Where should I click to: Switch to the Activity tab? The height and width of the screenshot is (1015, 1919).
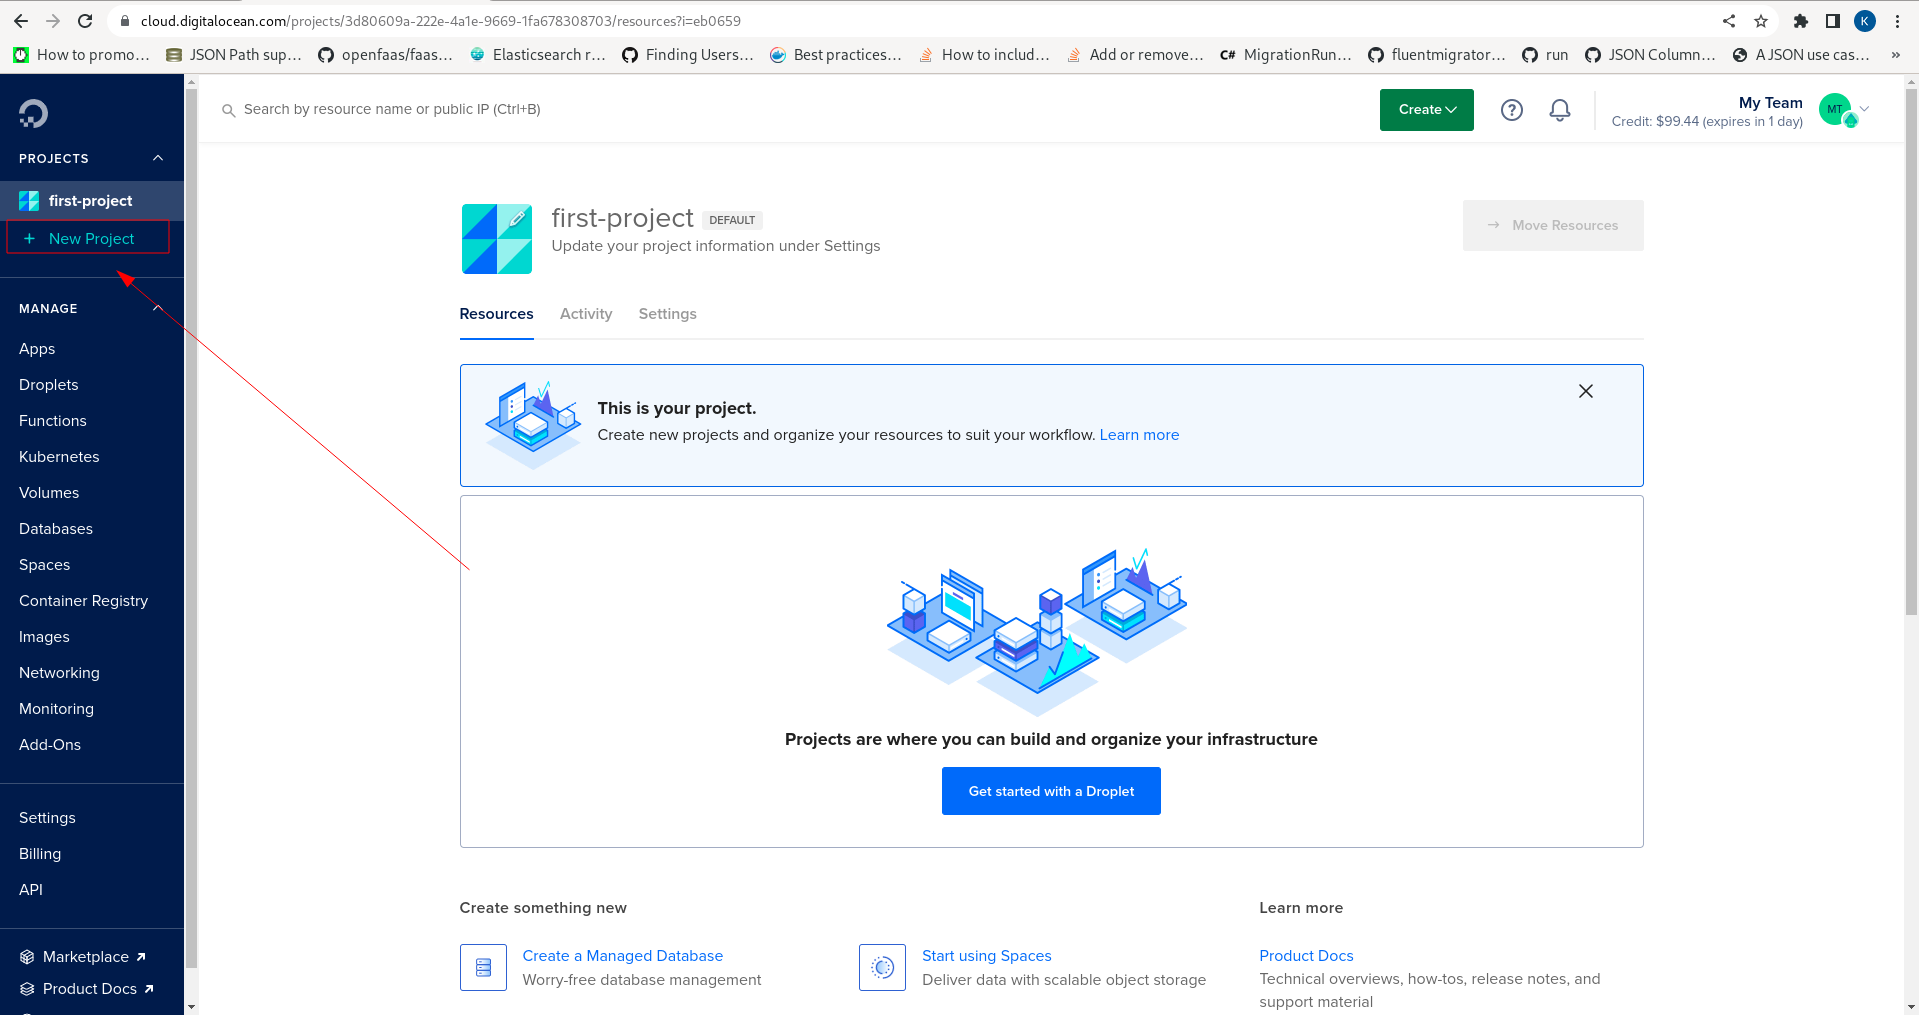pos(586,314)
